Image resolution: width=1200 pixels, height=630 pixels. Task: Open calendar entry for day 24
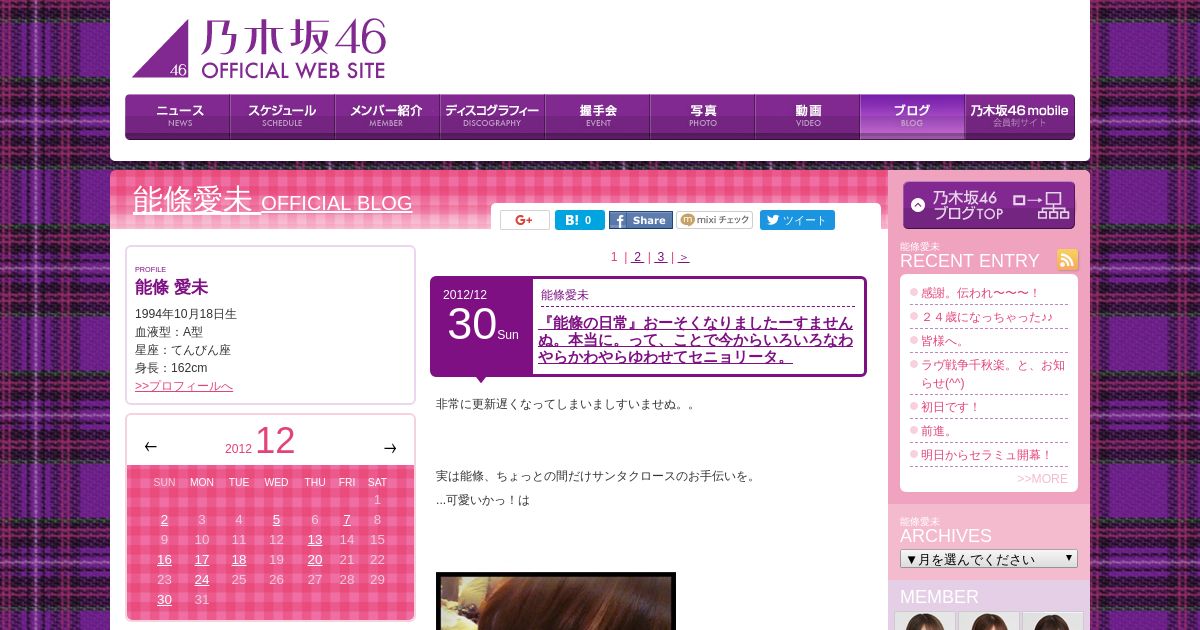click(x=202, y=580)
